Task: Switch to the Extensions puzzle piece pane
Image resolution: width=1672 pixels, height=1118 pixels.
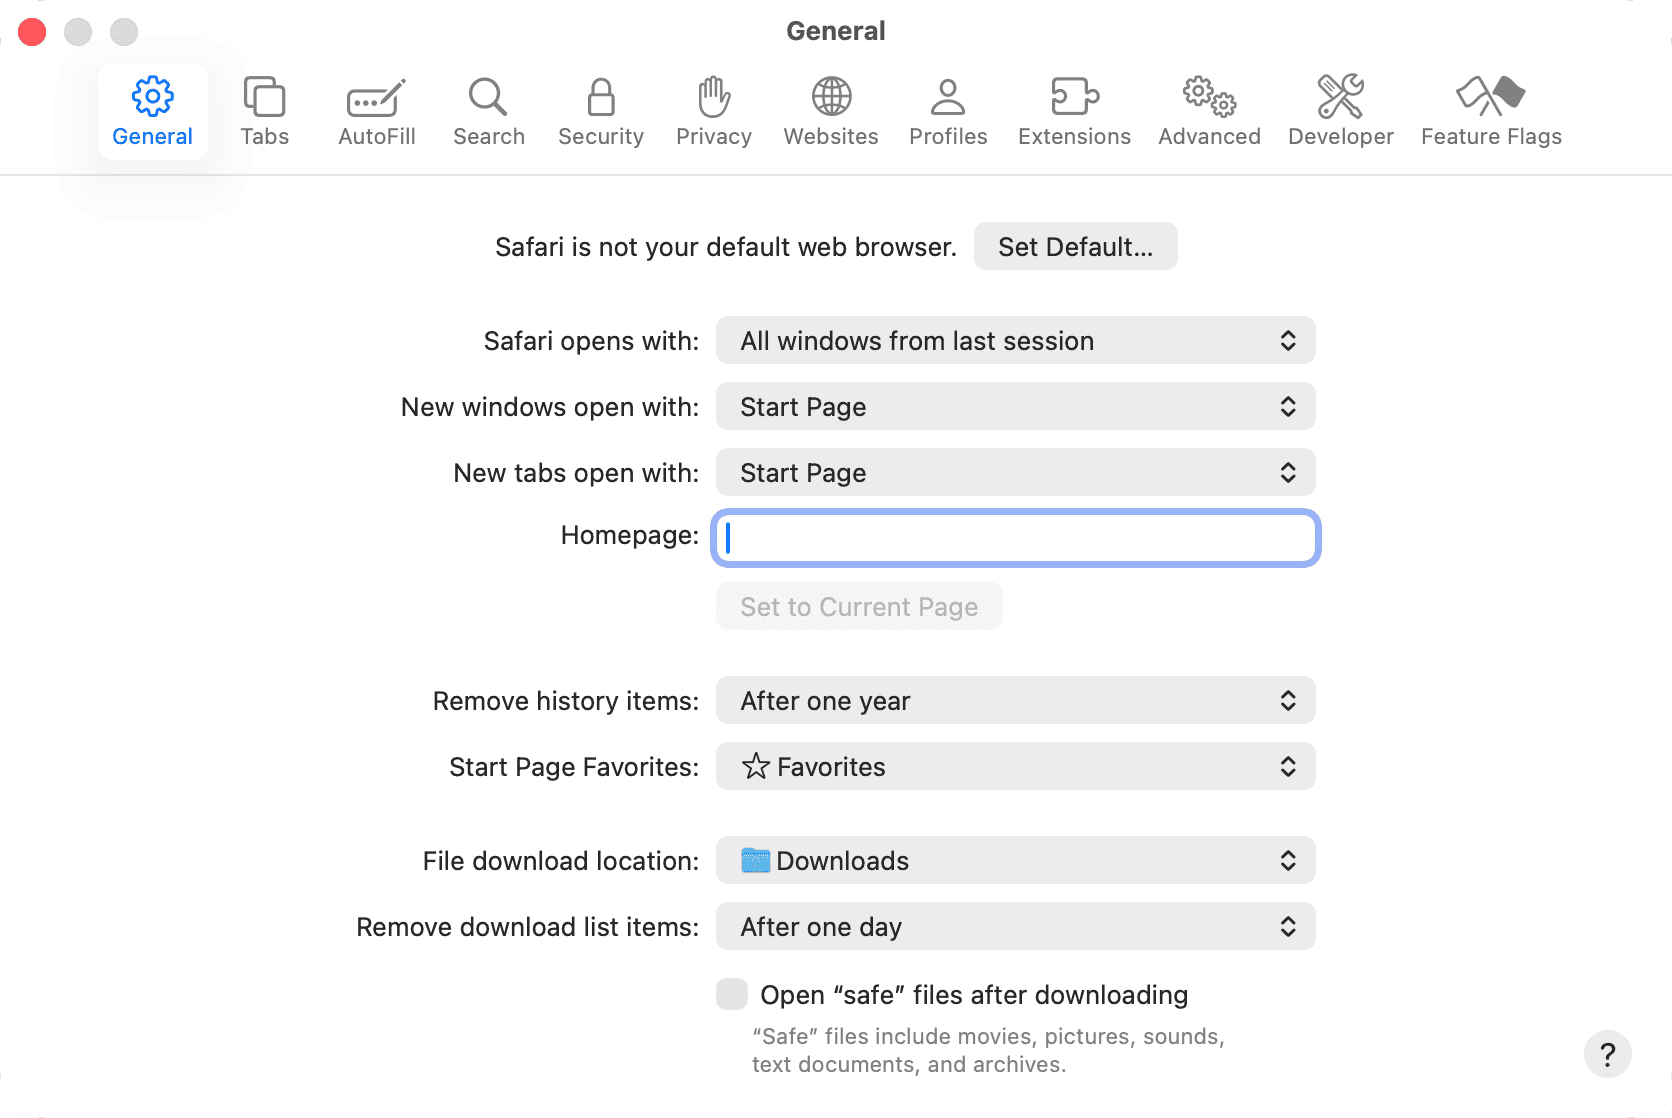Action: 1074,112
